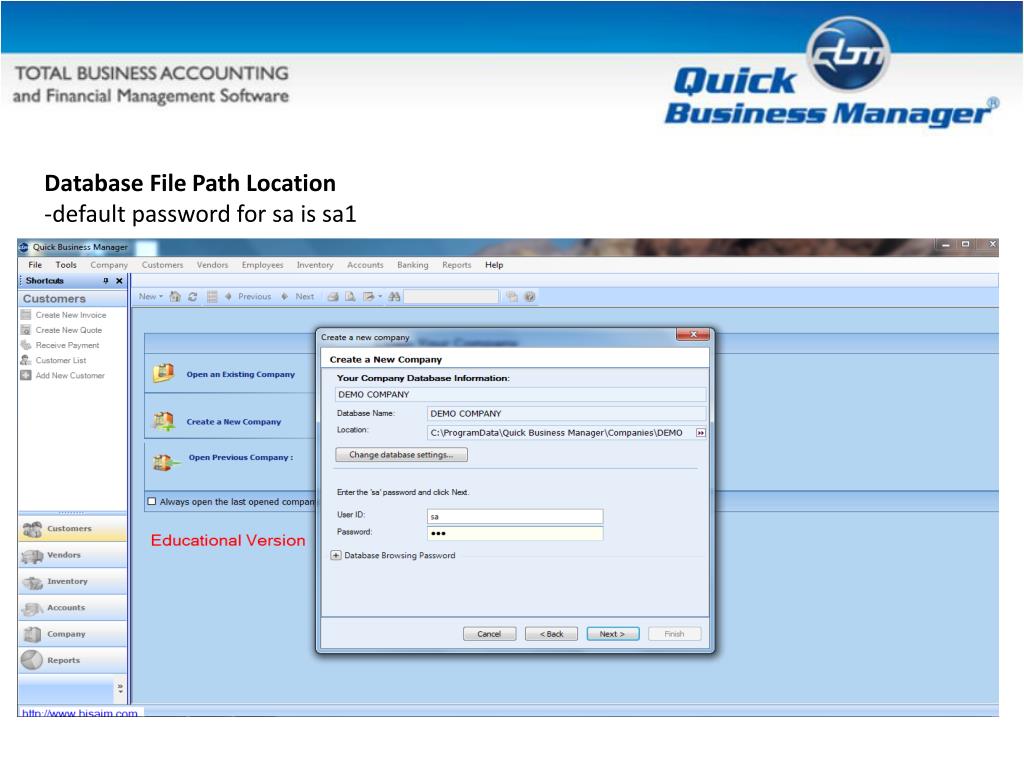Click the Export icon in toolbar

coord(369,296)
